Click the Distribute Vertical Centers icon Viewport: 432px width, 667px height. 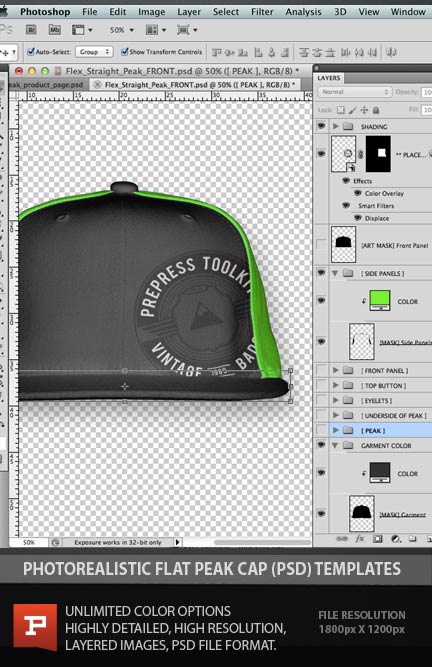click(317, 52)
